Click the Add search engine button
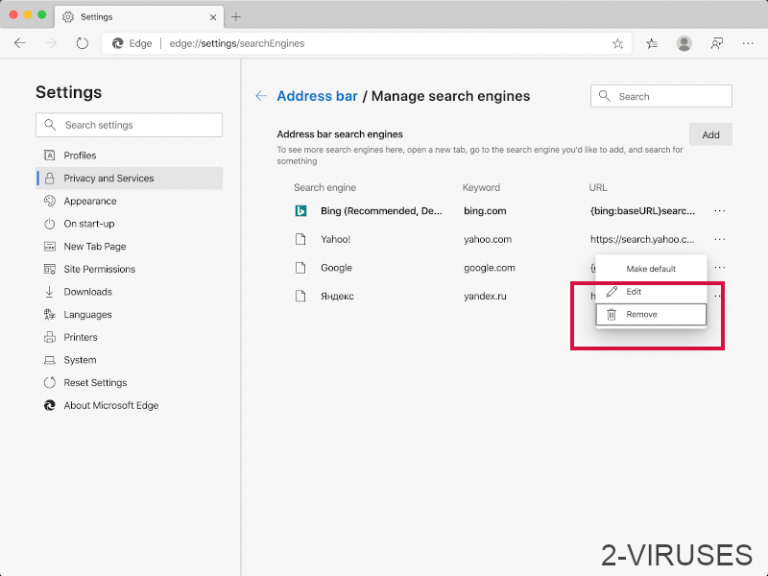768x576 pixels. click(x=710, y=135)
